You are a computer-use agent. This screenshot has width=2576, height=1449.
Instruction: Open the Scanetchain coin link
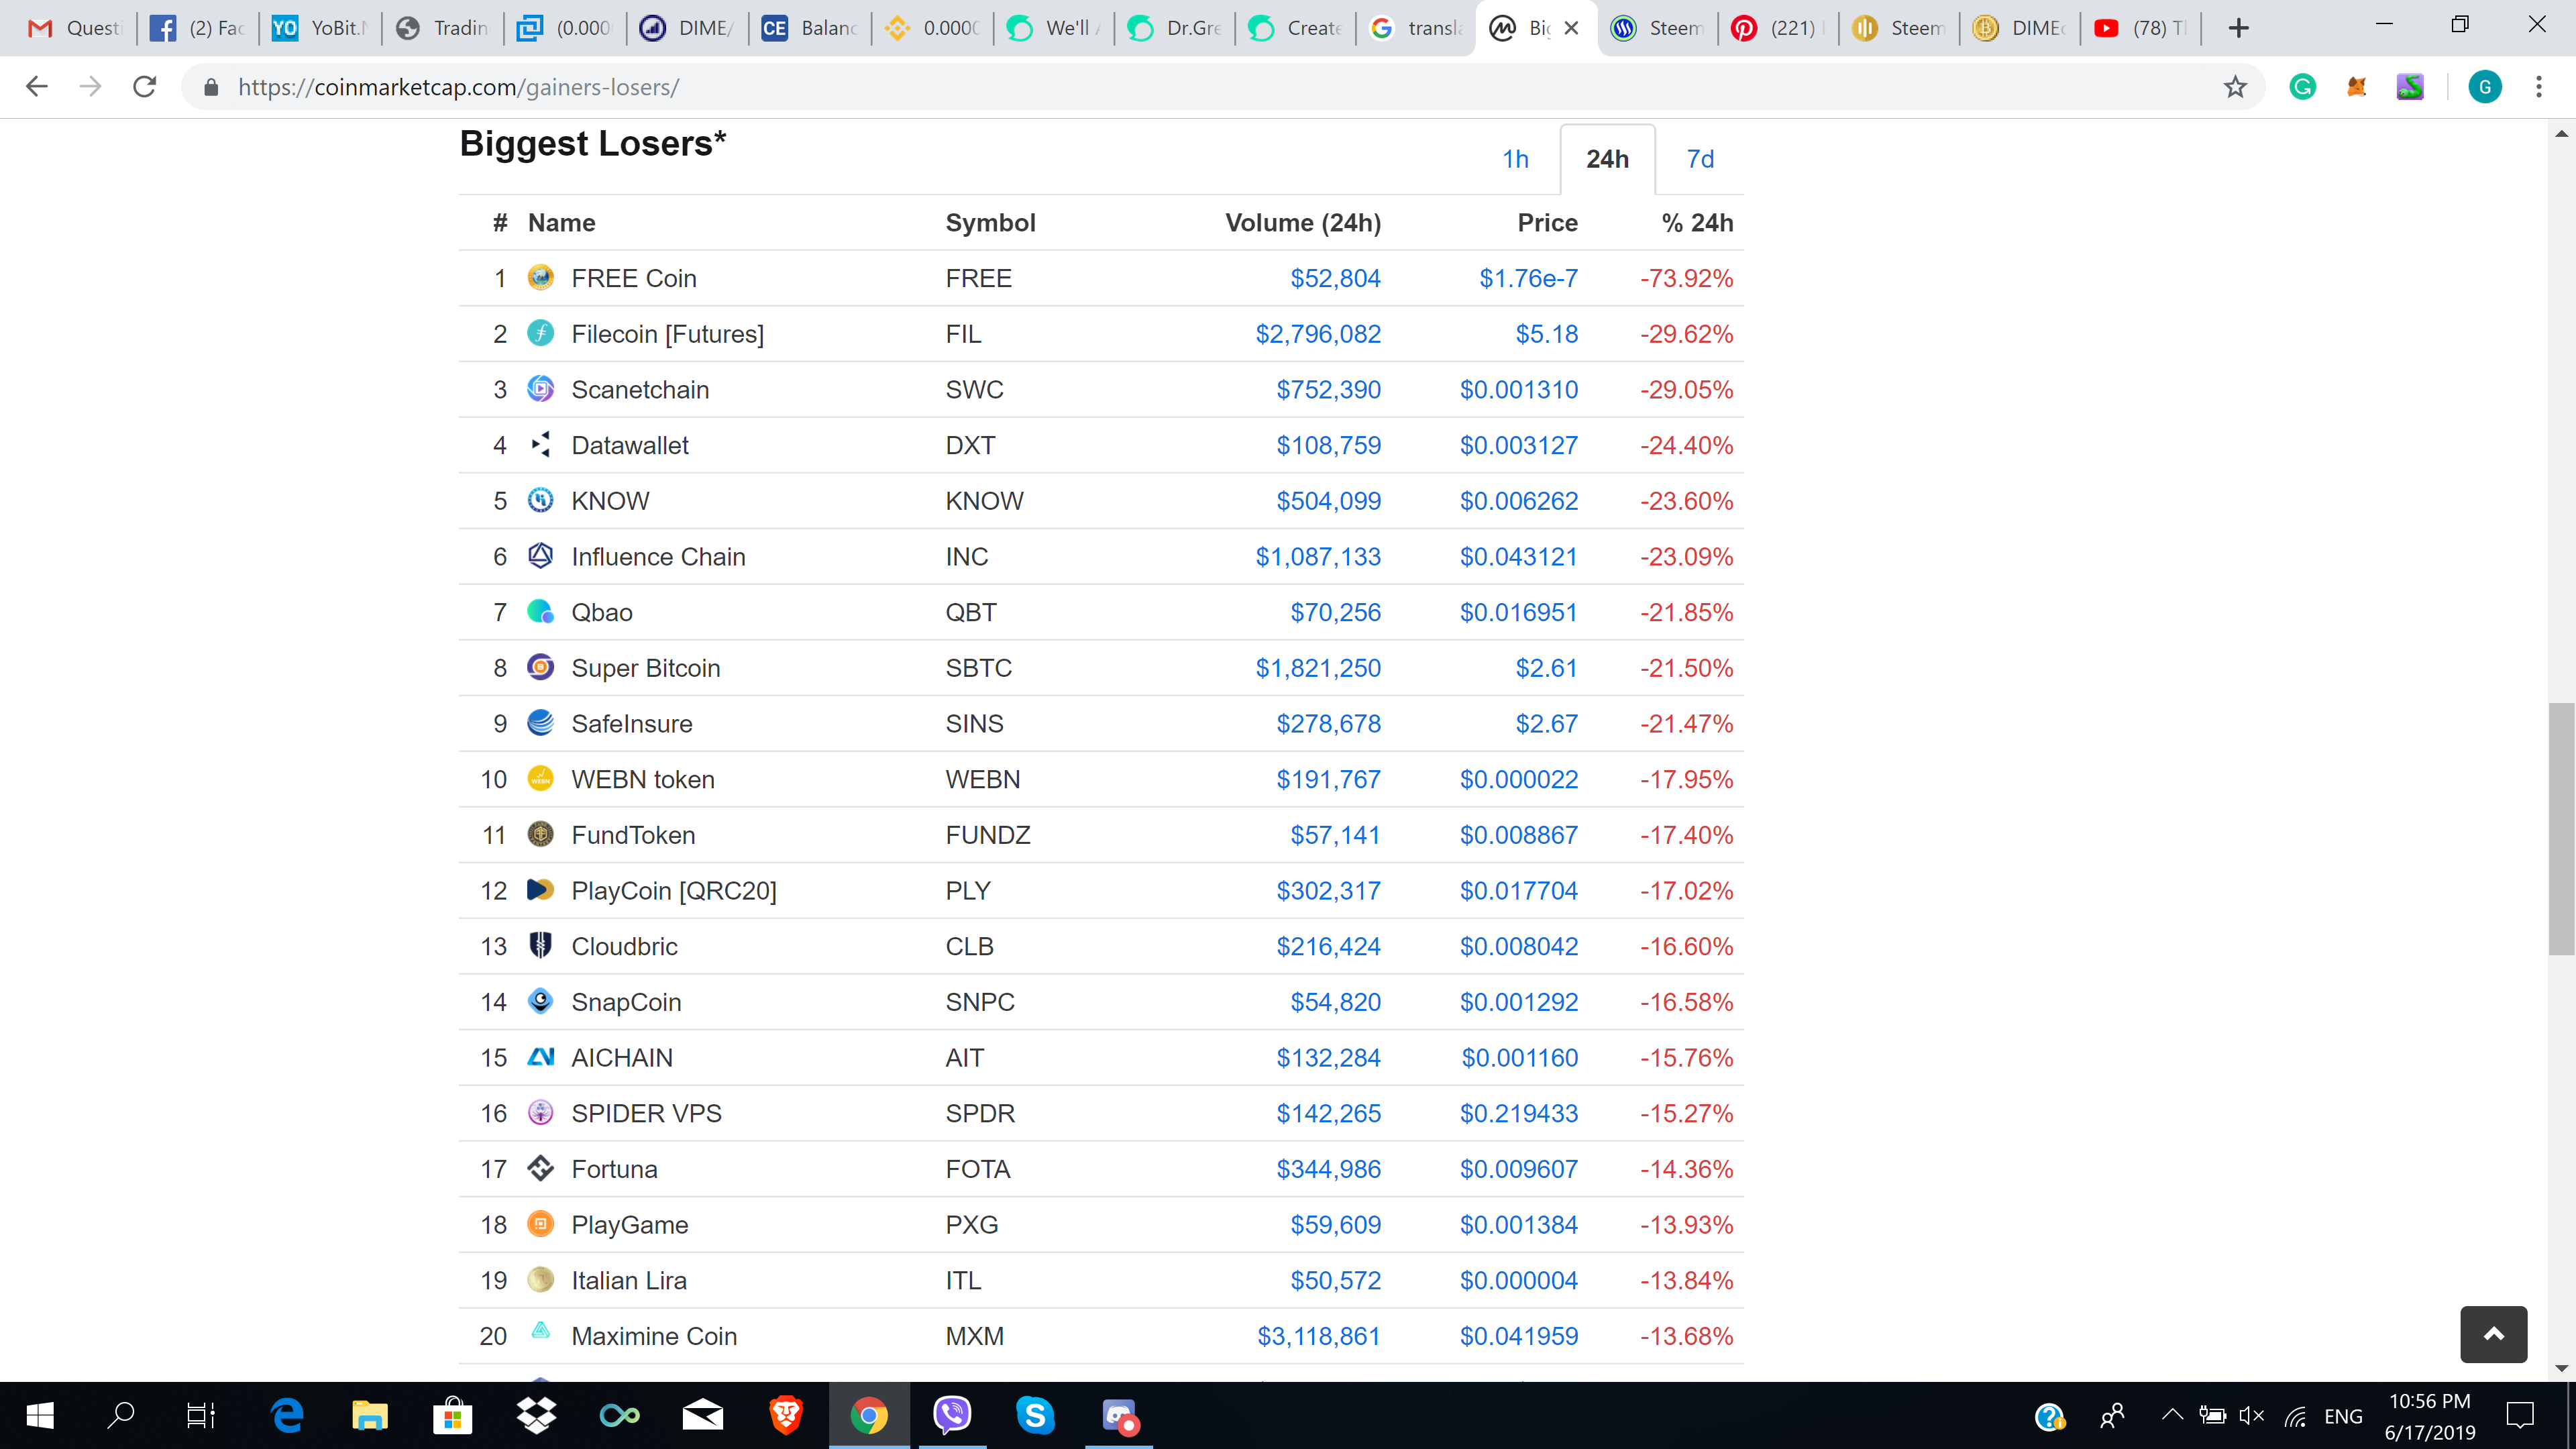640,390
